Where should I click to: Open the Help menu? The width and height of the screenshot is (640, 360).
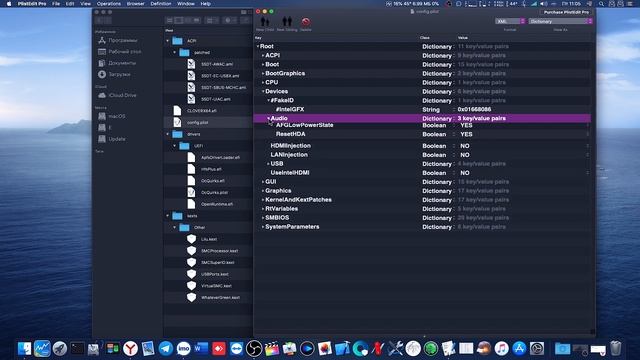coord(206,4)
